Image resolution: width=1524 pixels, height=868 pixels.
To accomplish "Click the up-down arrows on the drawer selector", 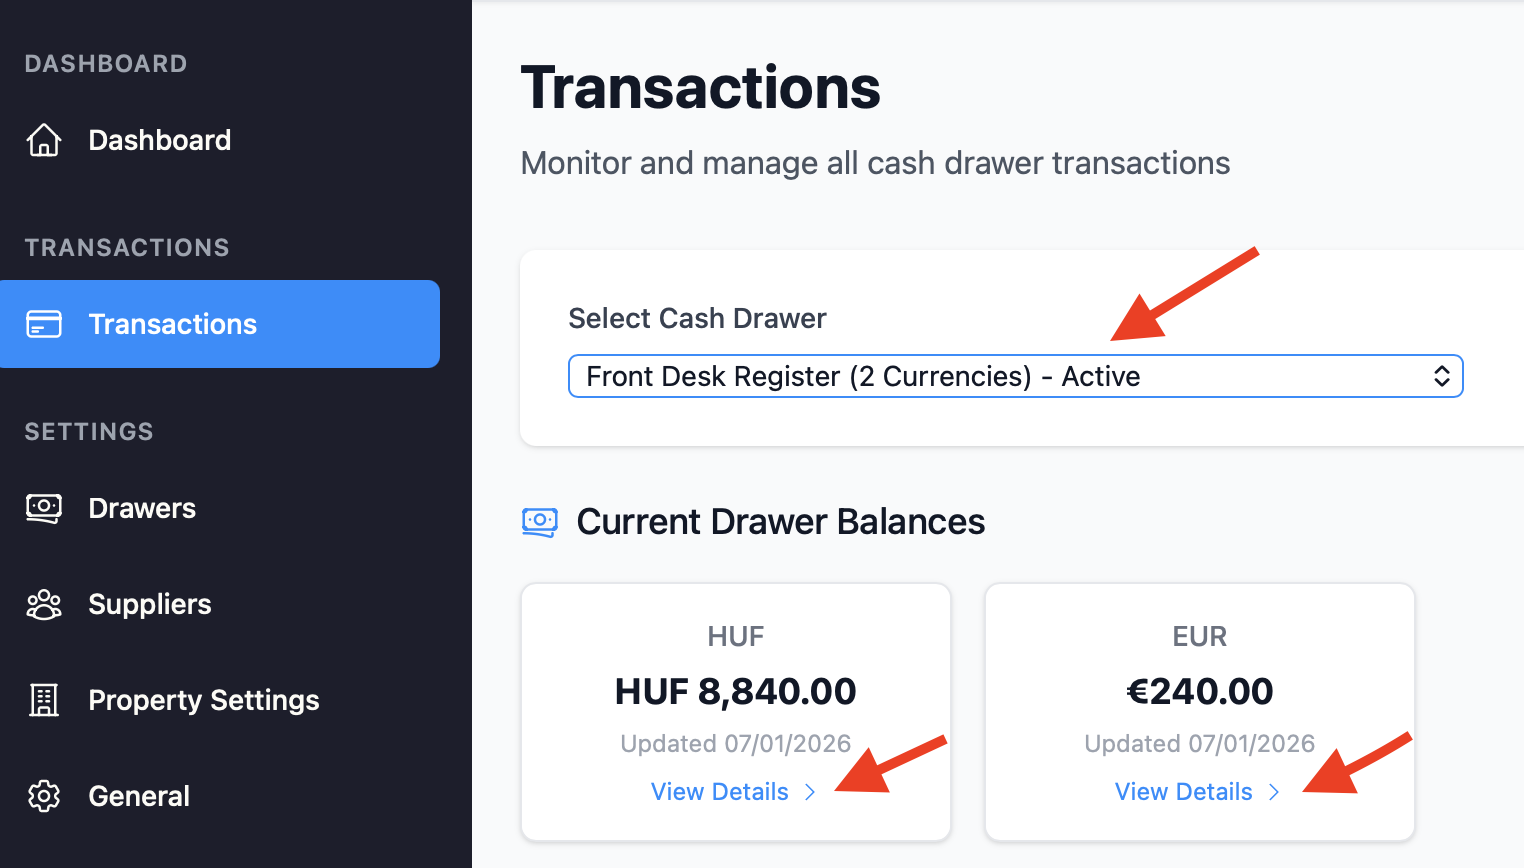I will pos(1442,376).
